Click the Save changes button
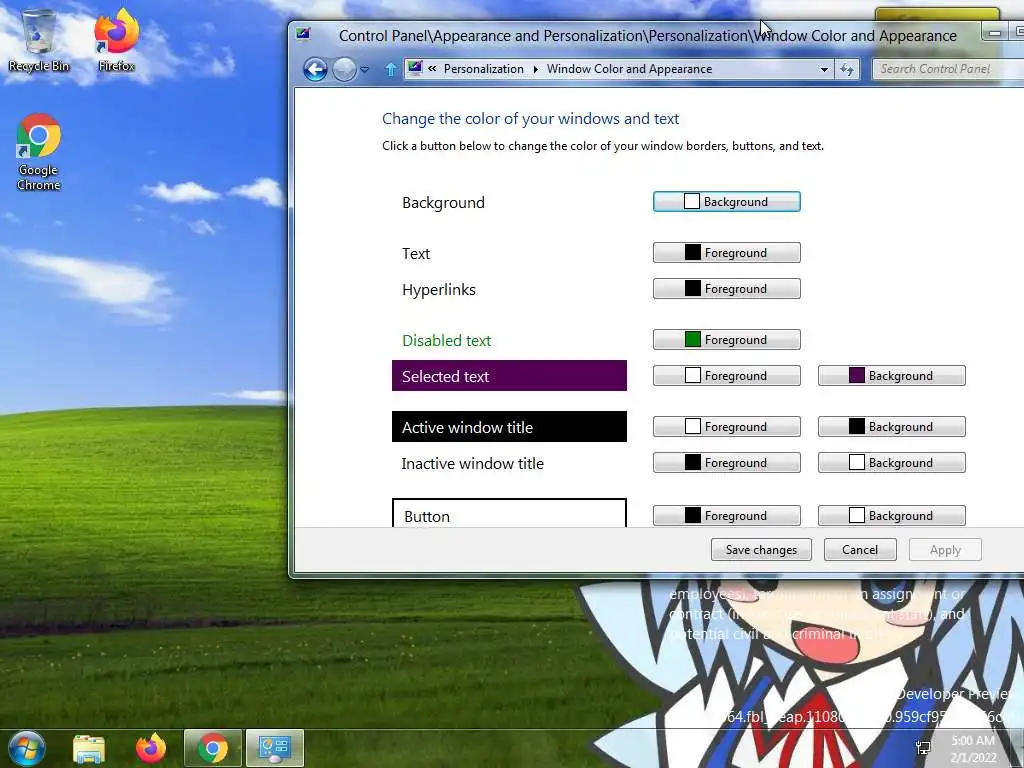The height and width of the screenshot is (768, 1024). point(761,550)
